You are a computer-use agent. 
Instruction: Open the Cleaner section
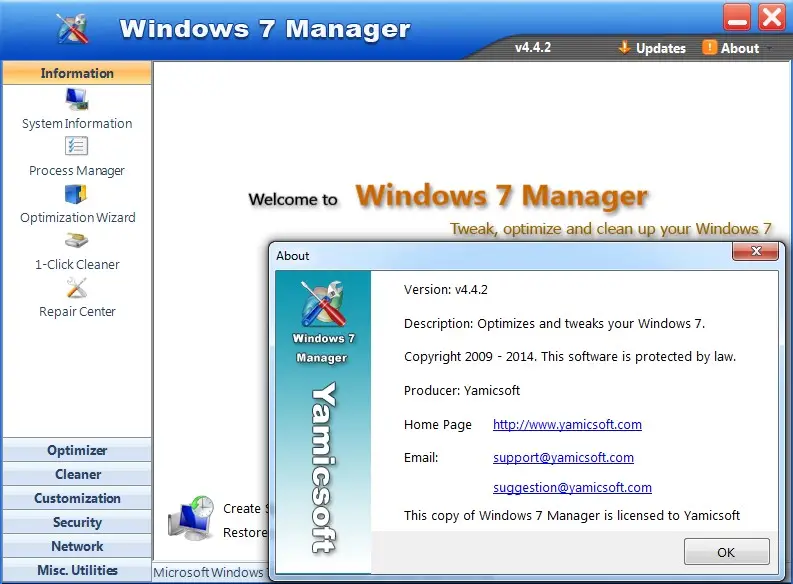pos(77,474)
